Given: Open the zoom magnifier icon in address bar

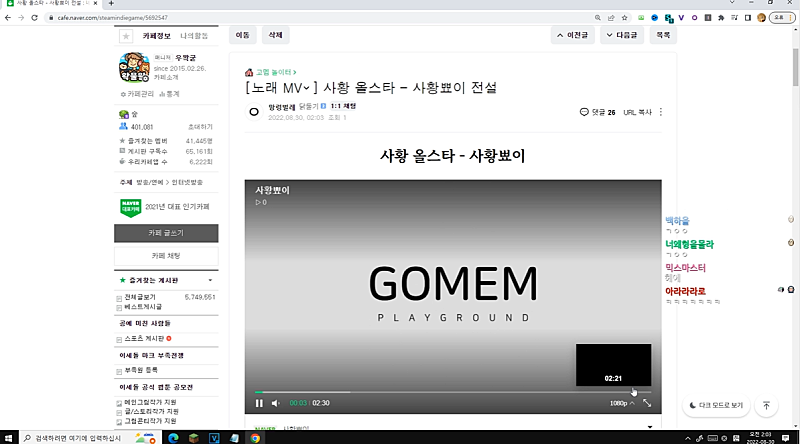Looking at the screenshot, I should (597, 17).
